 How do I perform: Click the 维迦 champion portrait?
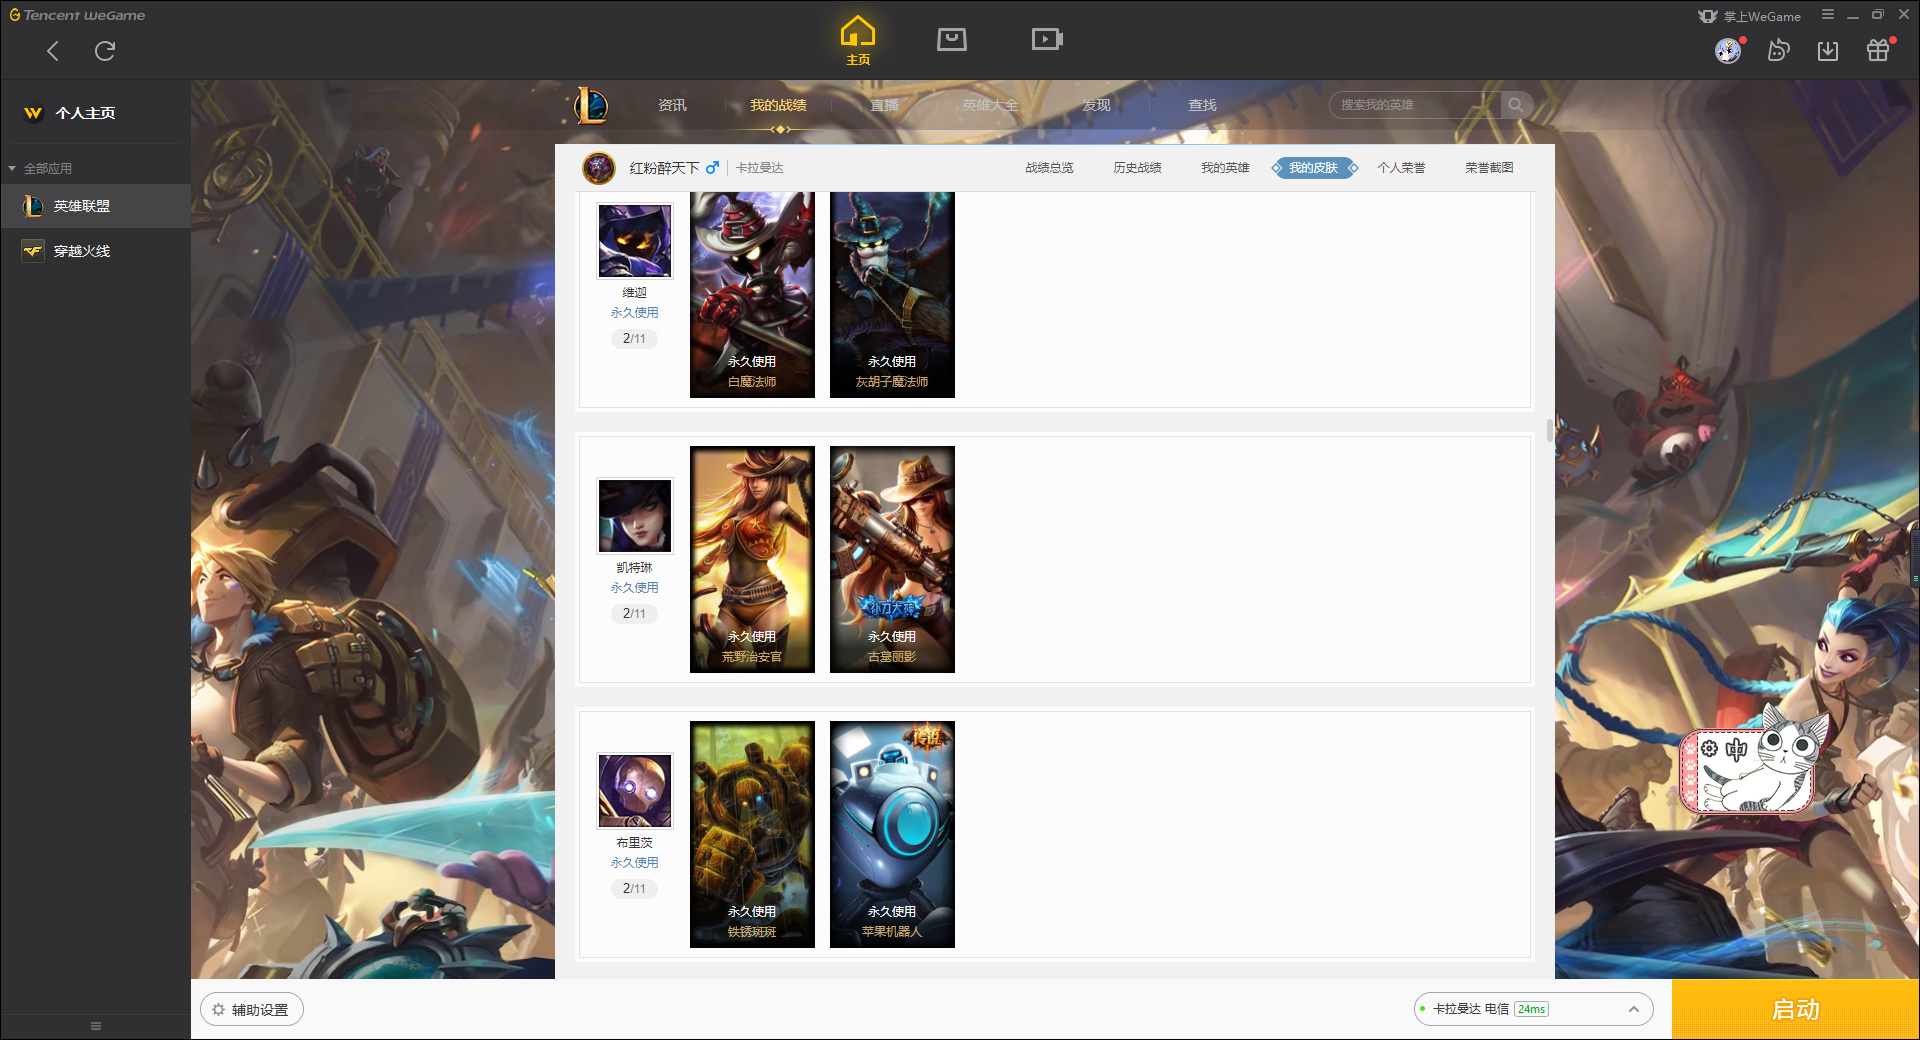tap(635, 241)
